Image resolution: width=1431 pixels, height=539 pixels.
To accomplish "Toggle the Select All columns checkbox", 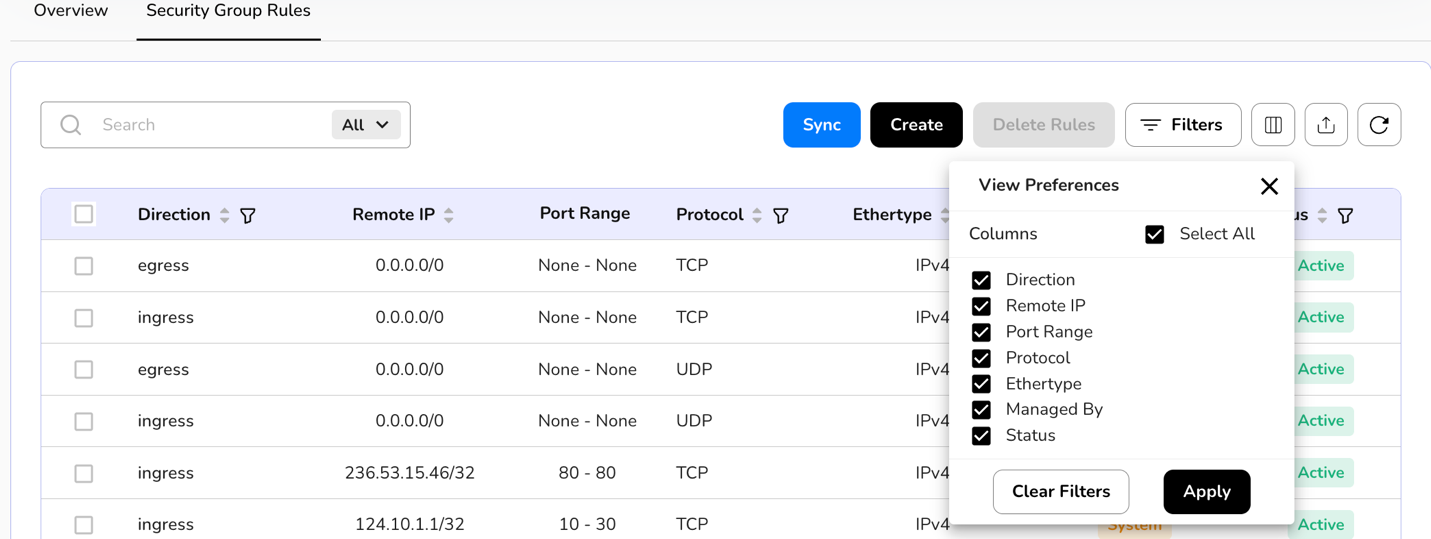I will 1154,234.
